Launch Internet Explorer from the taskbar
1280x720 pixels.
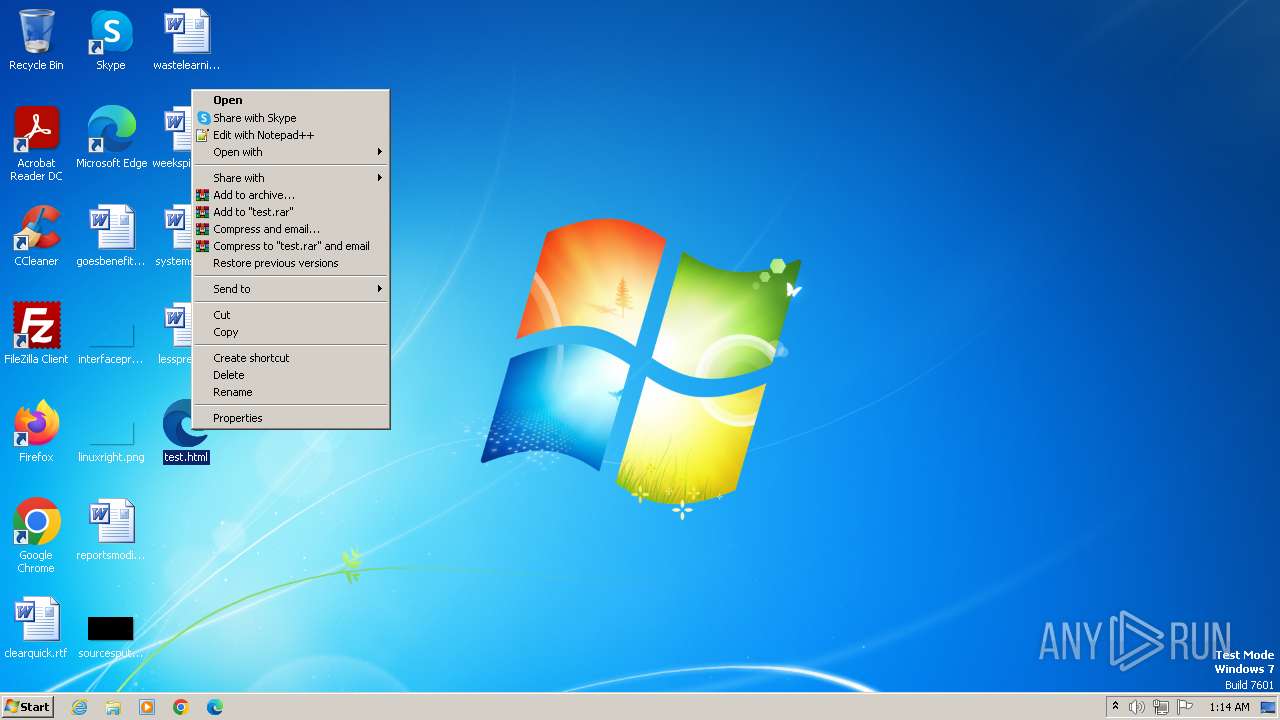point(80,707)
